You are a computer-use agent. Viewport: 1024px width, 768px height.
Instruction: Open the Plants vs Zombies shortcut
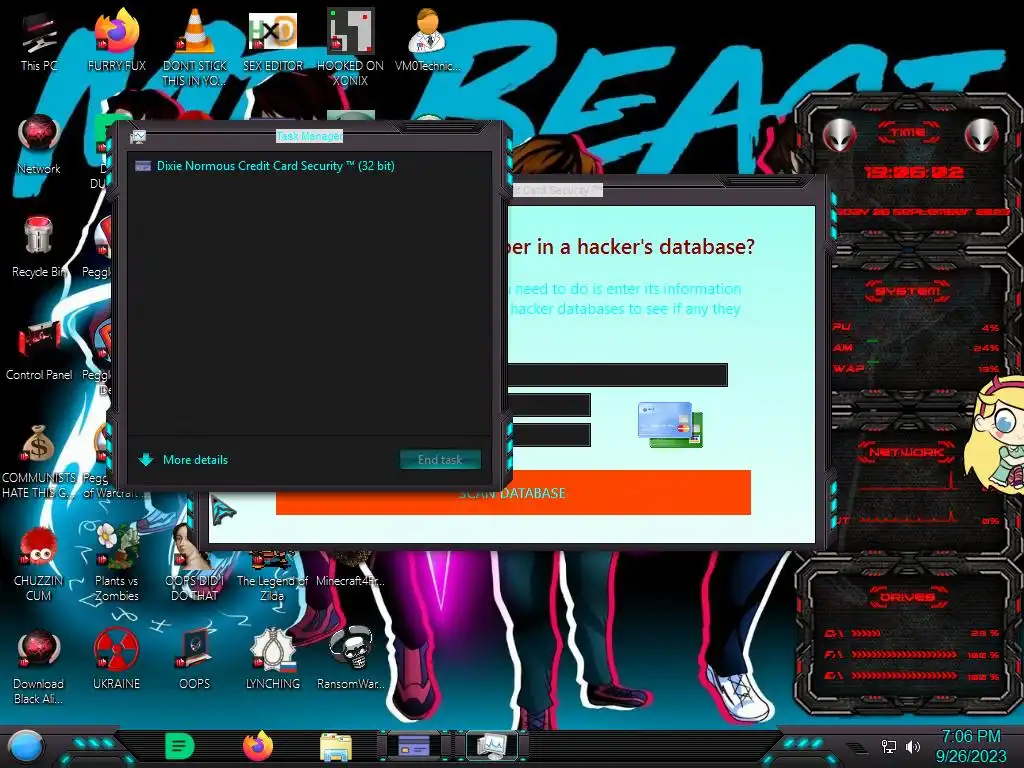(116, 564)
